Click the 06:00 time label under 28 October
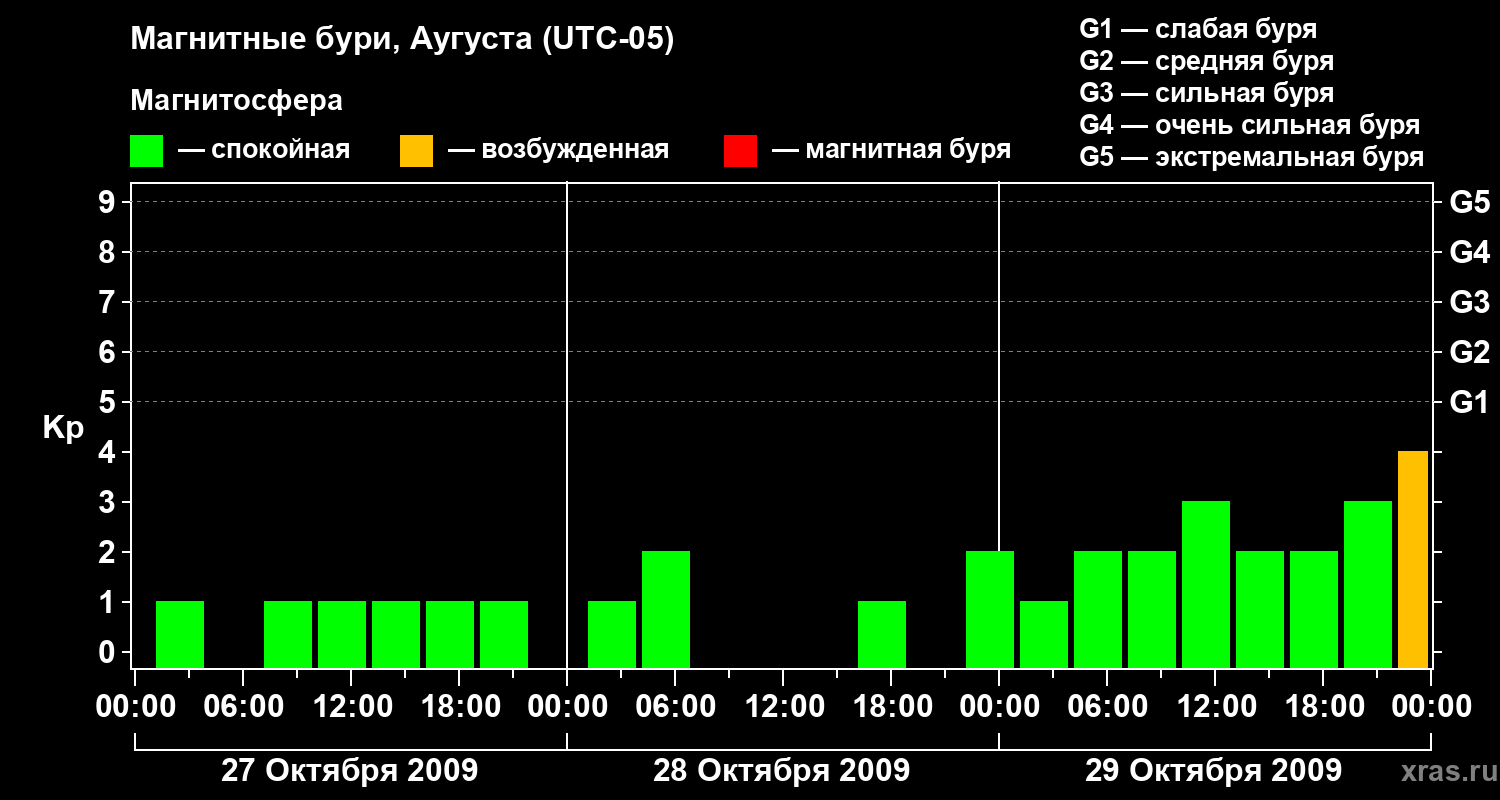This screenshot has height=800, width=1500. (674, 707)
